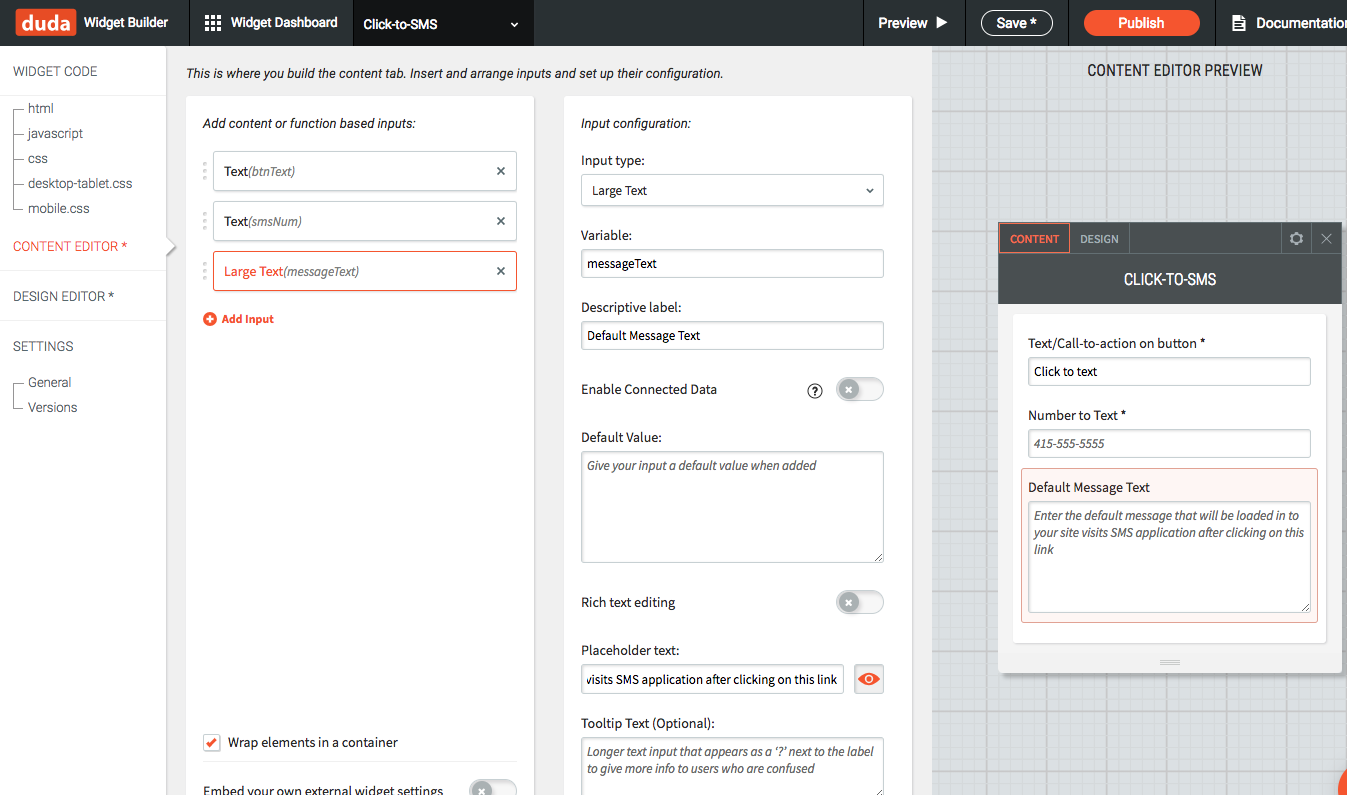The height and width of the screenshot is (795, 1347).
Task: Click the Tooltip Text textarea
Action: click(x=732, y=766)
